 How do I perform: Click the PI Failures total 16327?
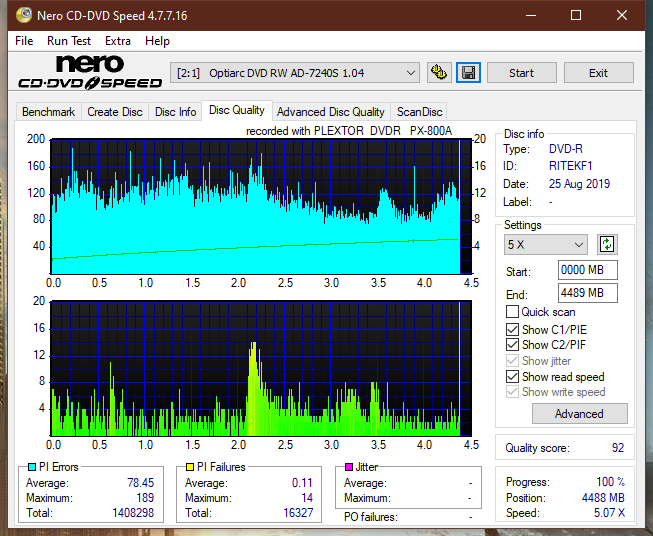(x=298, y=513)
